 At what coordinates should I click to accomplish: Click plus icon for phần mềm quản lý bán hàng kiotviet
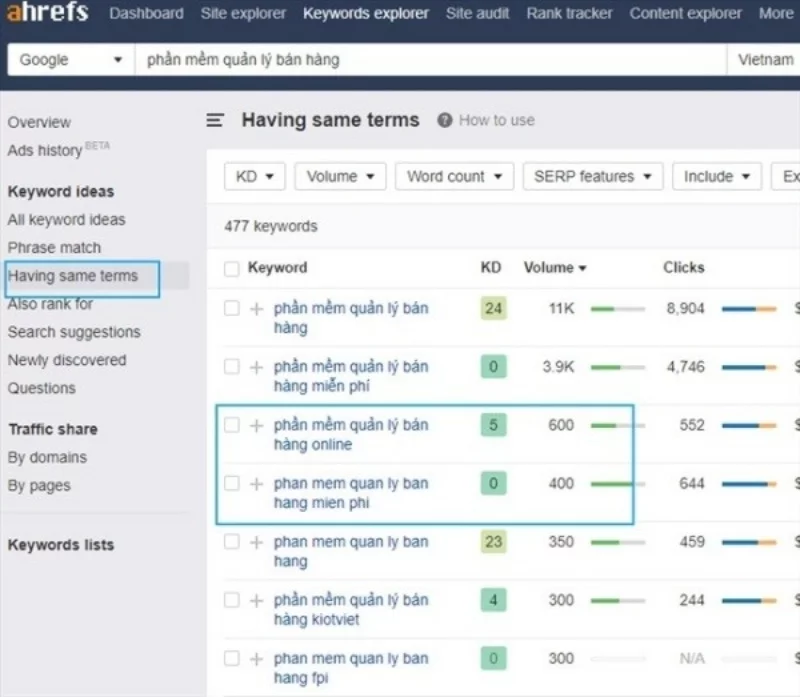tap(257, 600)
